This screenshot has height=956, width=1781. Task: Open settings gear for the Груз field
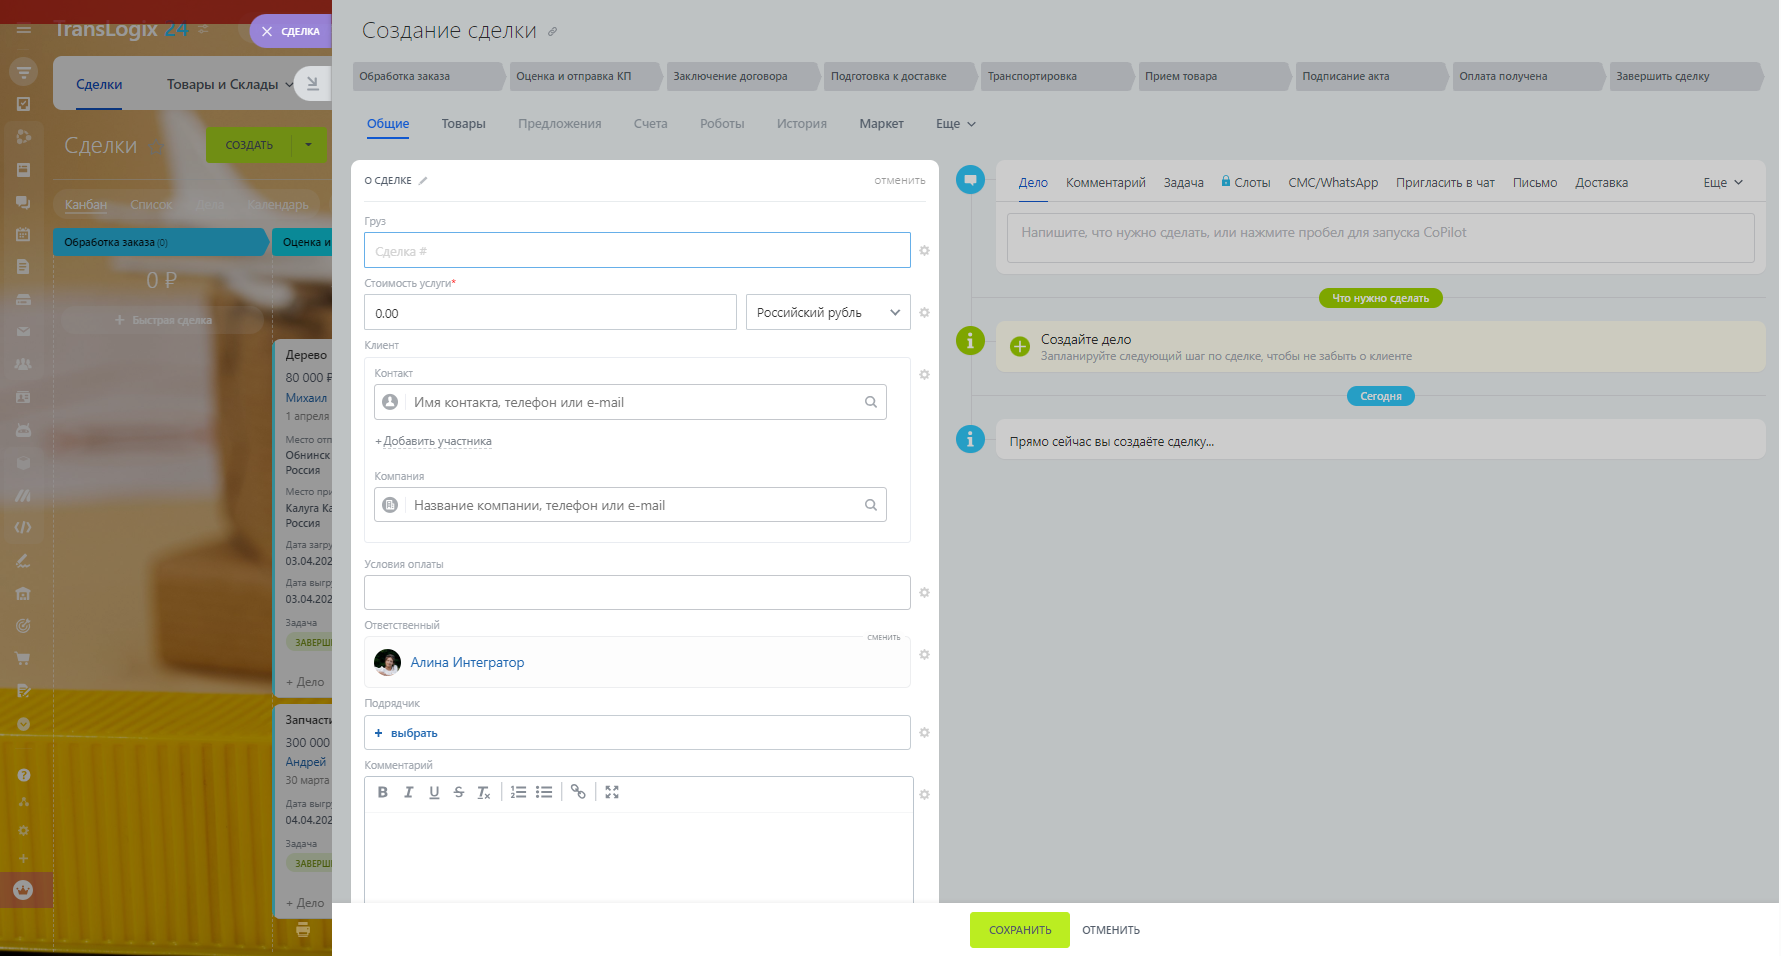(x=924, y=250)
